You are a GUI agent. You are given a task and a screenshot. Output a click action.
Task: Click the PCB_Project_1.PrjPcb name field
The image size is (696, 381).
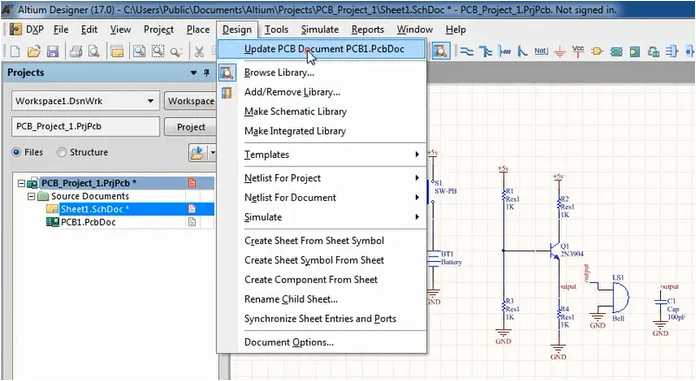pos(85,127)
